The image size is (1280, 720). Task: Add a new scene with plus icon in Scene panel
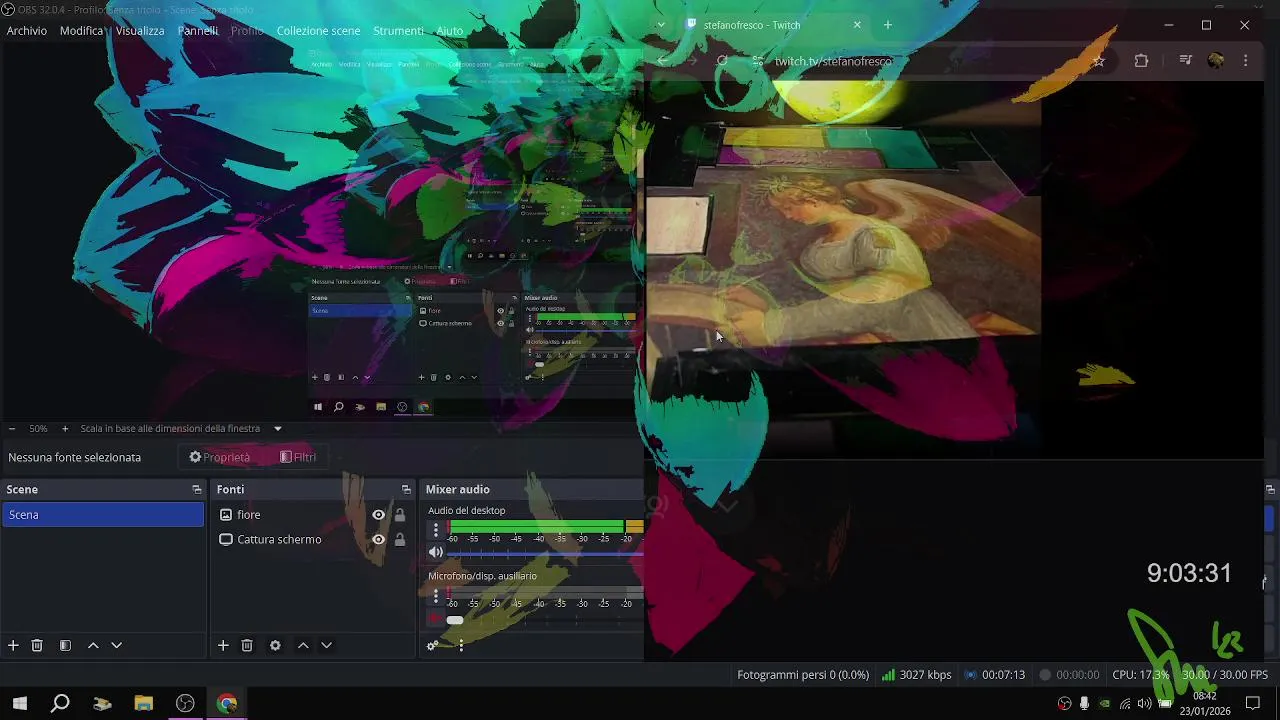click(x=13, y=646)
